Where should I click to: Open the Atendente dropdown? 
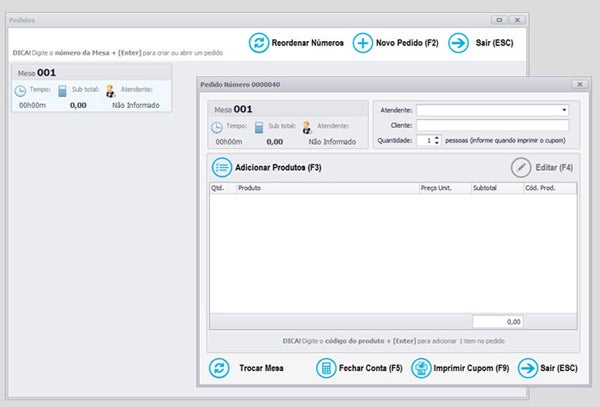click(x=564, y=110)
